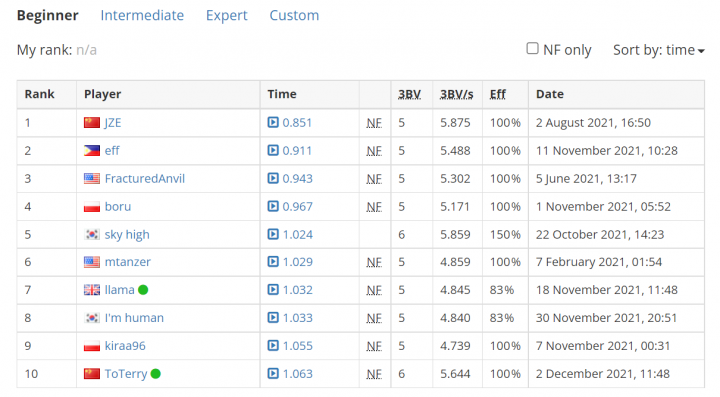720x397 pixels.
Task: Click the 3BV column header
Action: 409,94
